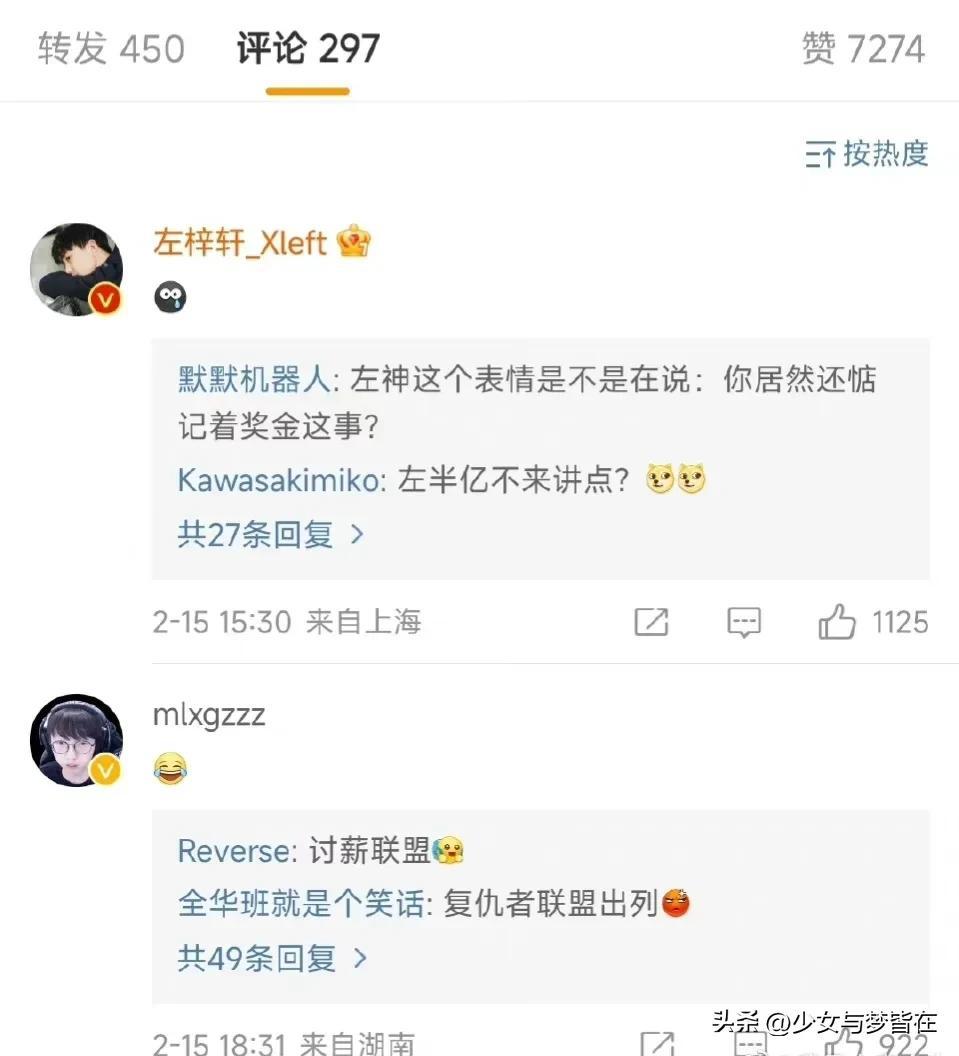Like 左梓轩_Xleft's comment with thumbs-up
959x1056 pixels.
[837, 622]
